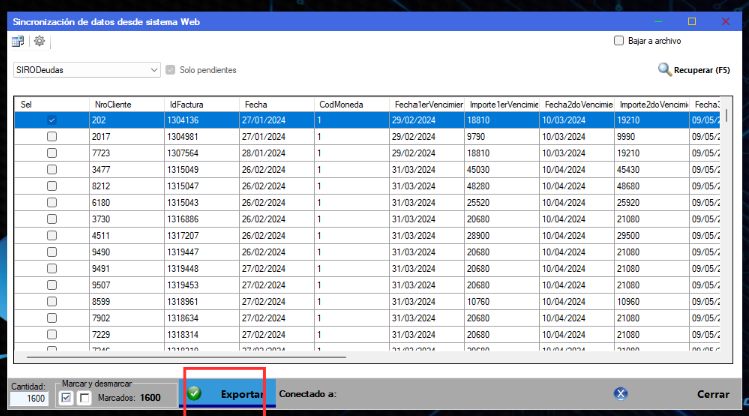Screen dimensions: 749x416
Task: Sort by the IdFactura column header
Action: point(202,104)
